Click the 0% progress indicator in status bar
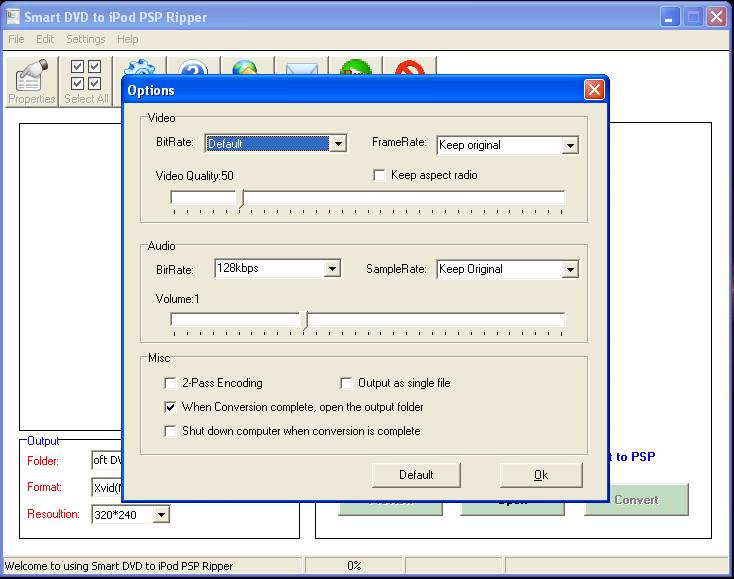The height and width of the screenshot is (579, 734). (x=354, y=566)
